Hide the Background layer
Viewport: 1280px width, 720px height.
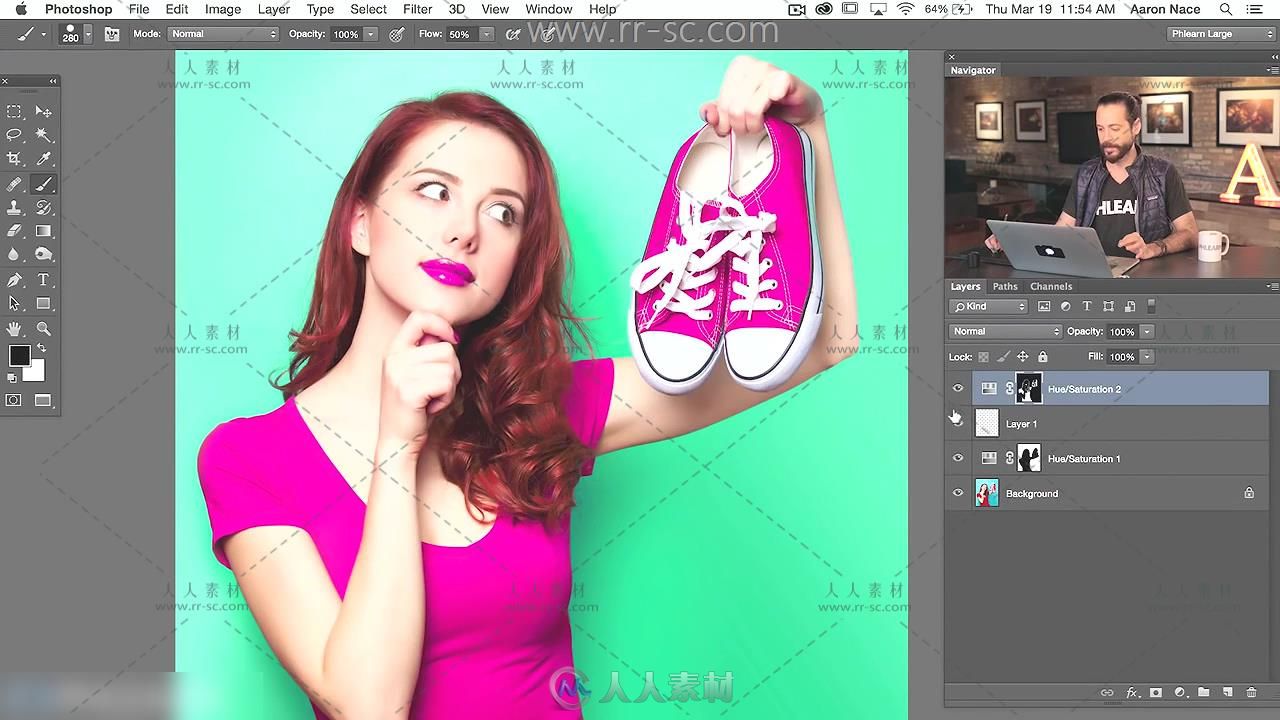point(958,494)
